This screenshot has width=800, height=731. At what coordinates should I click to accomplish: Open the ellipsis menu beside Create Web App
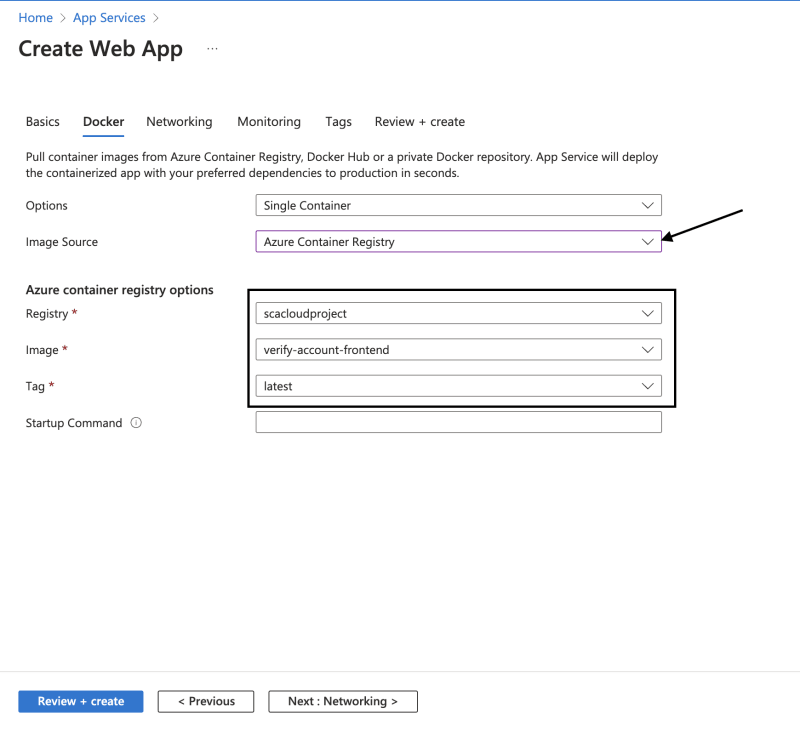(212, 49)
